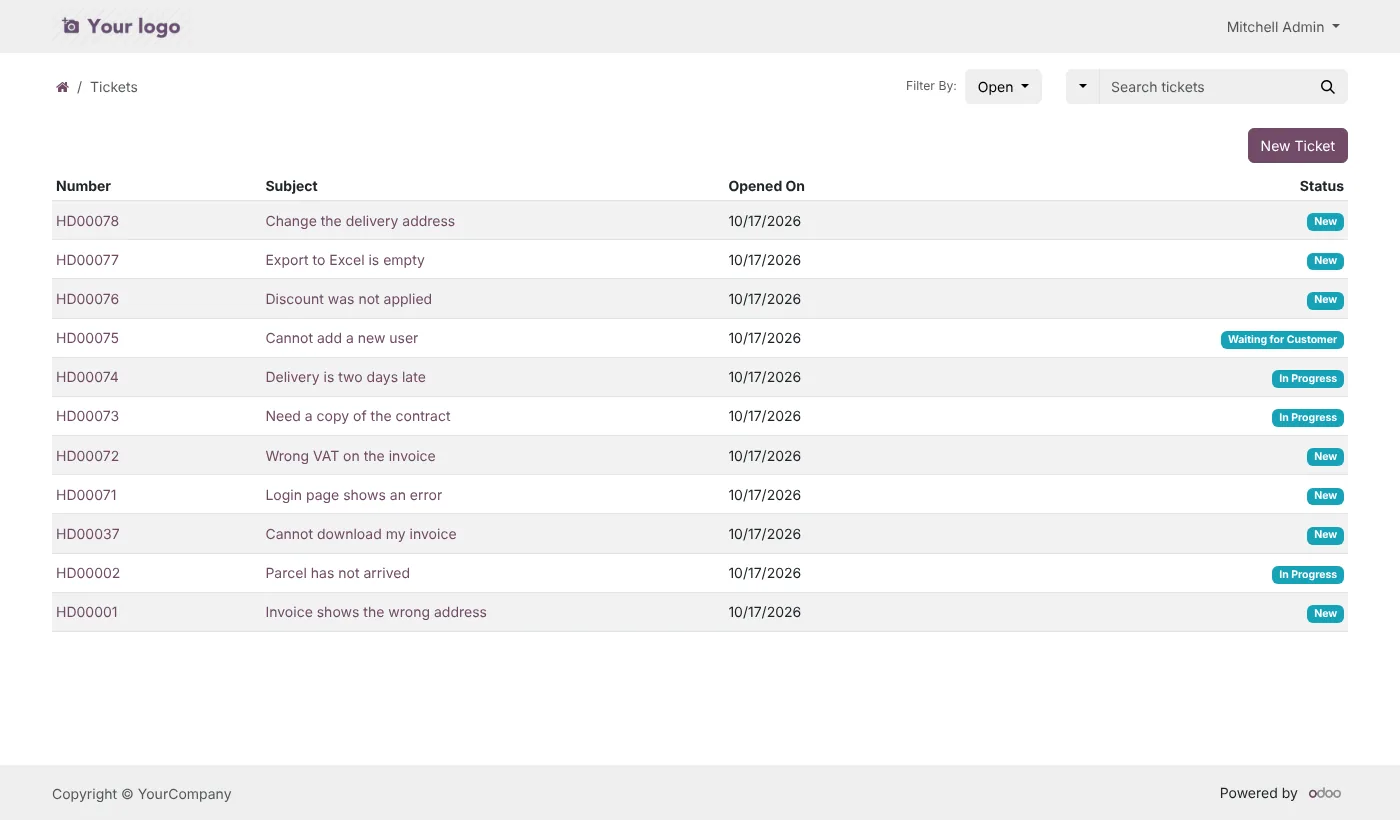Open ticket number HD00076
Viewport: 1400px width, 820px height.
87,299
